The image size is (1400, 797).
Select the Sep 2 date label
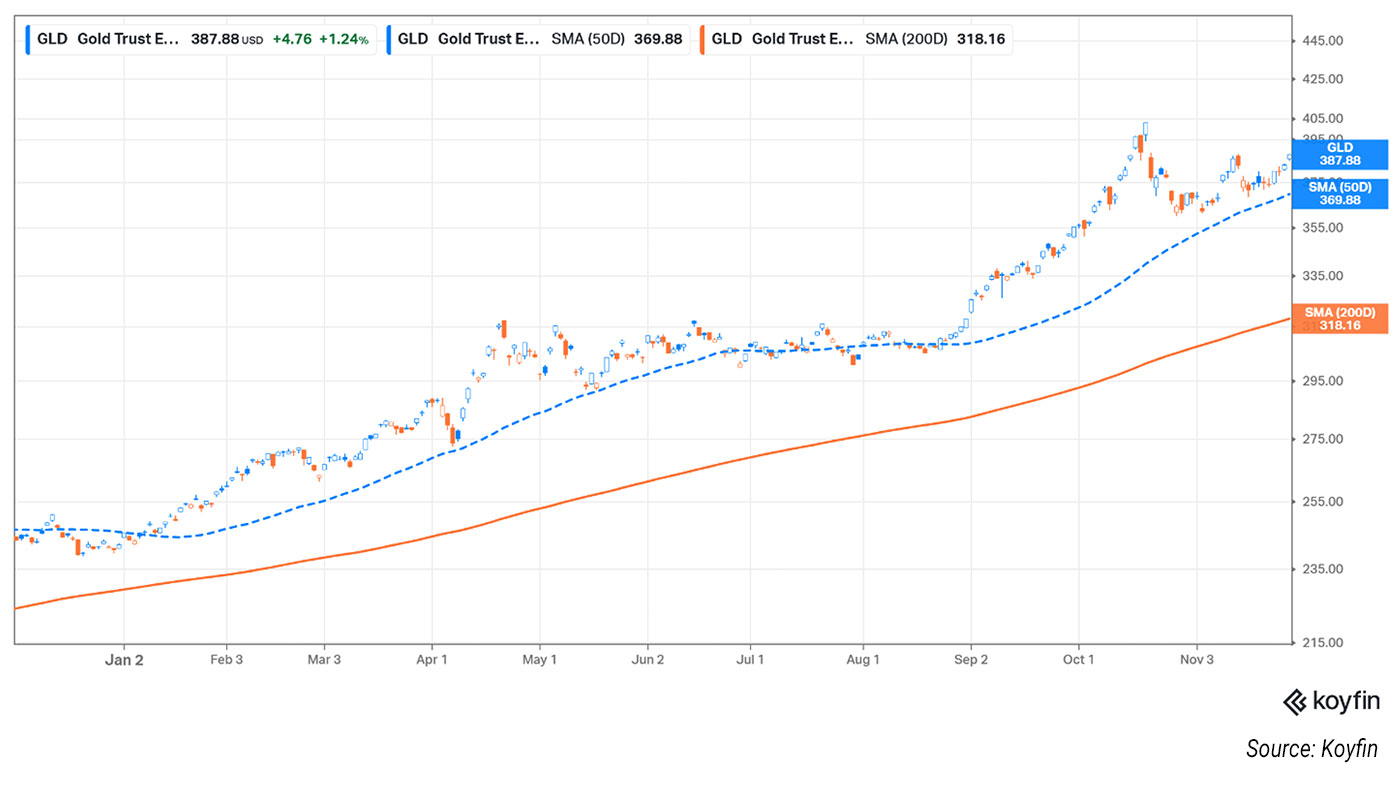971,660
